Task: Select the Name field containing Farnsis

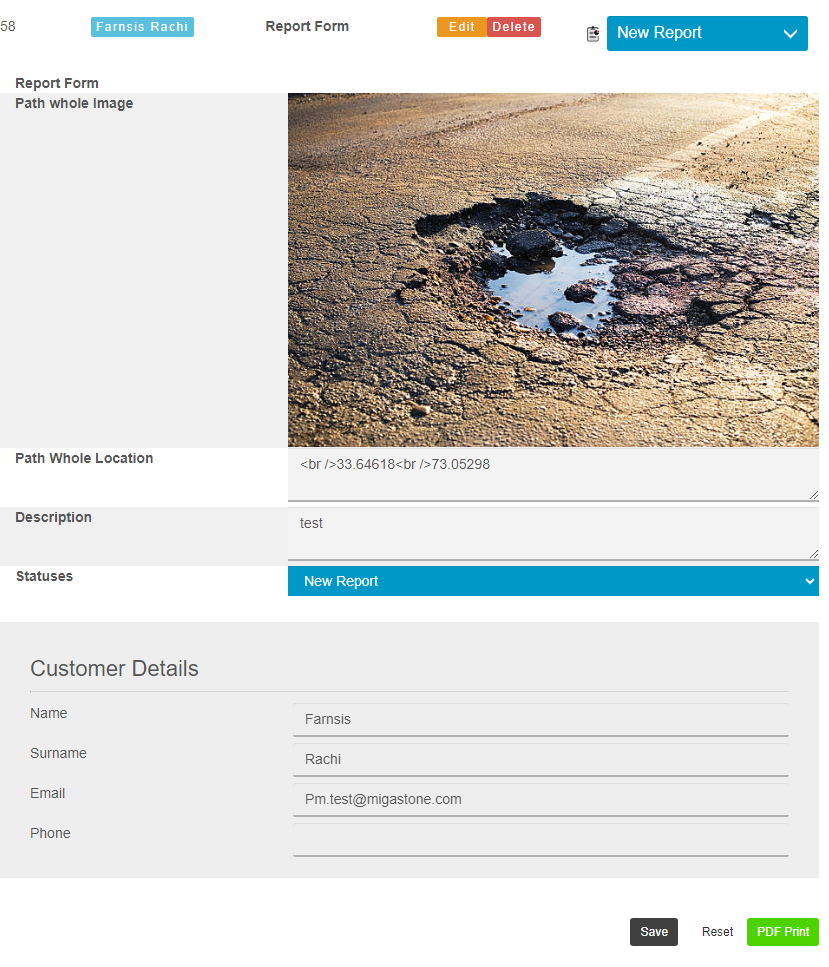Action: point(540,720)
